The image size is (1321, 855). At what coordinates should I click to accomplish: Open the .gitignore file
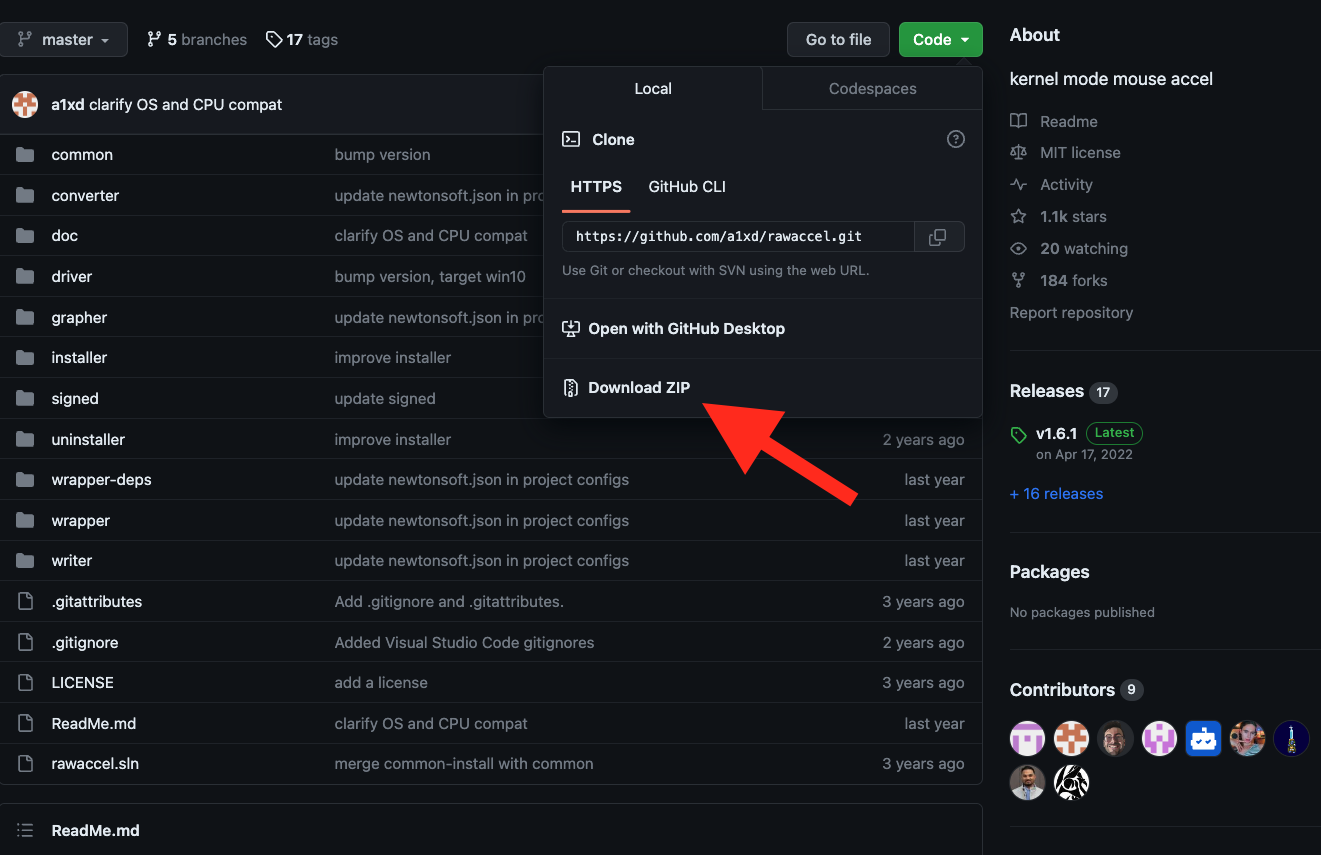pos(85,643)
